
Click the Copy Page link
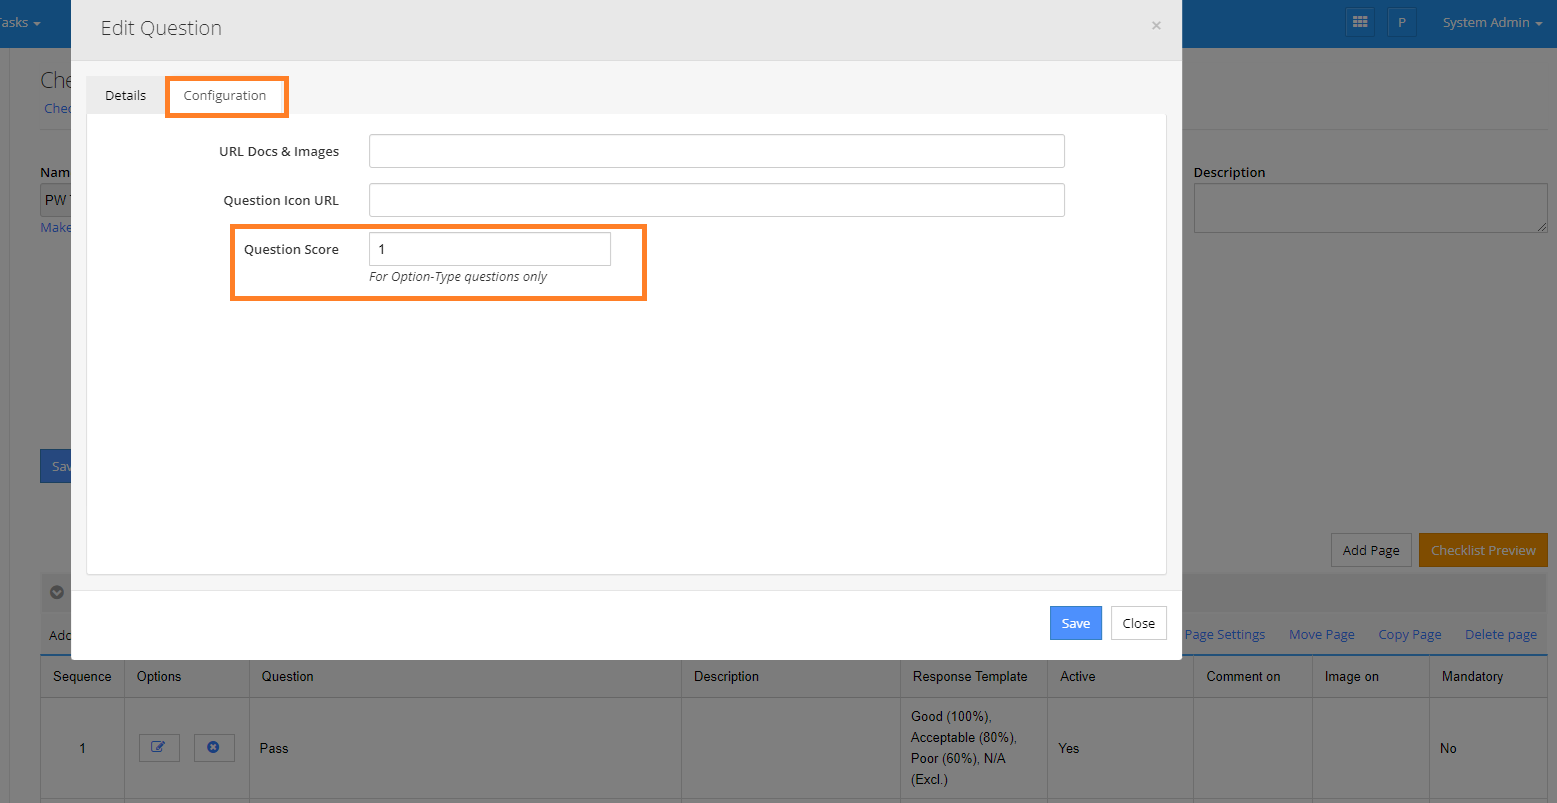(1409, 635)
